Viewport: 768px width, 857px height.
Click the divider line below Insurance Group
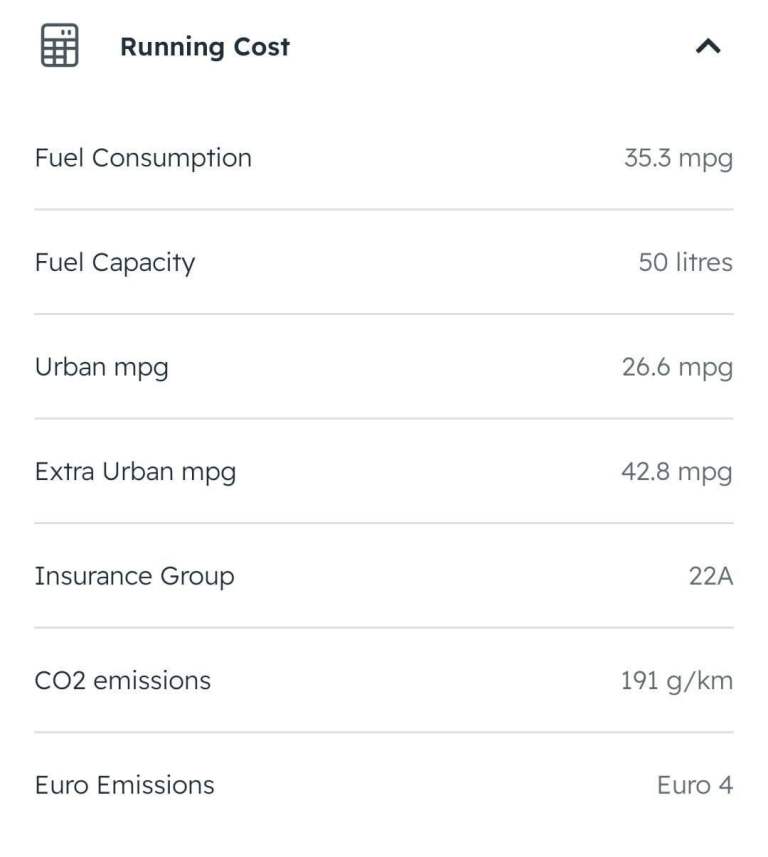(384, 628)
